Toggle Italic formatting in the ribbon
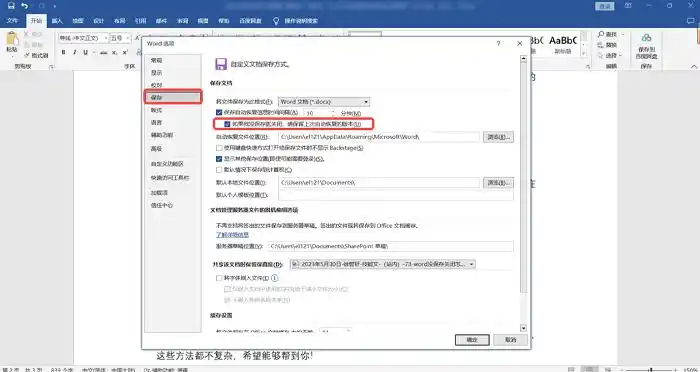Screen dimensions: 700x372 [74, 52]
